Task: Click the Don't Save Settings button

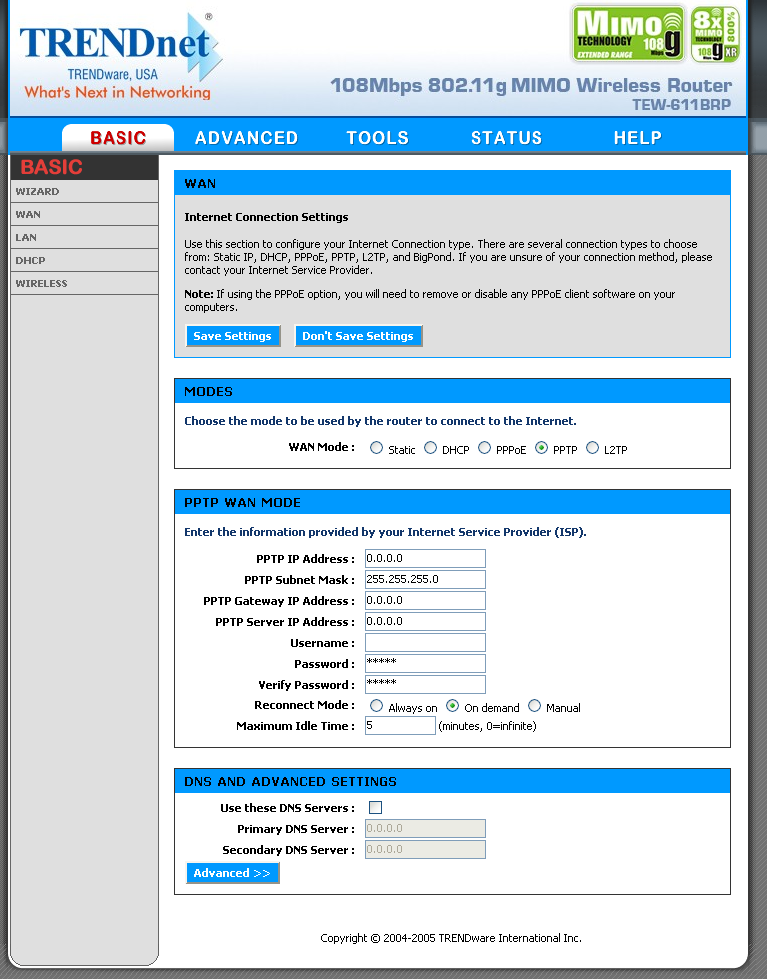Action: (359, 336)
